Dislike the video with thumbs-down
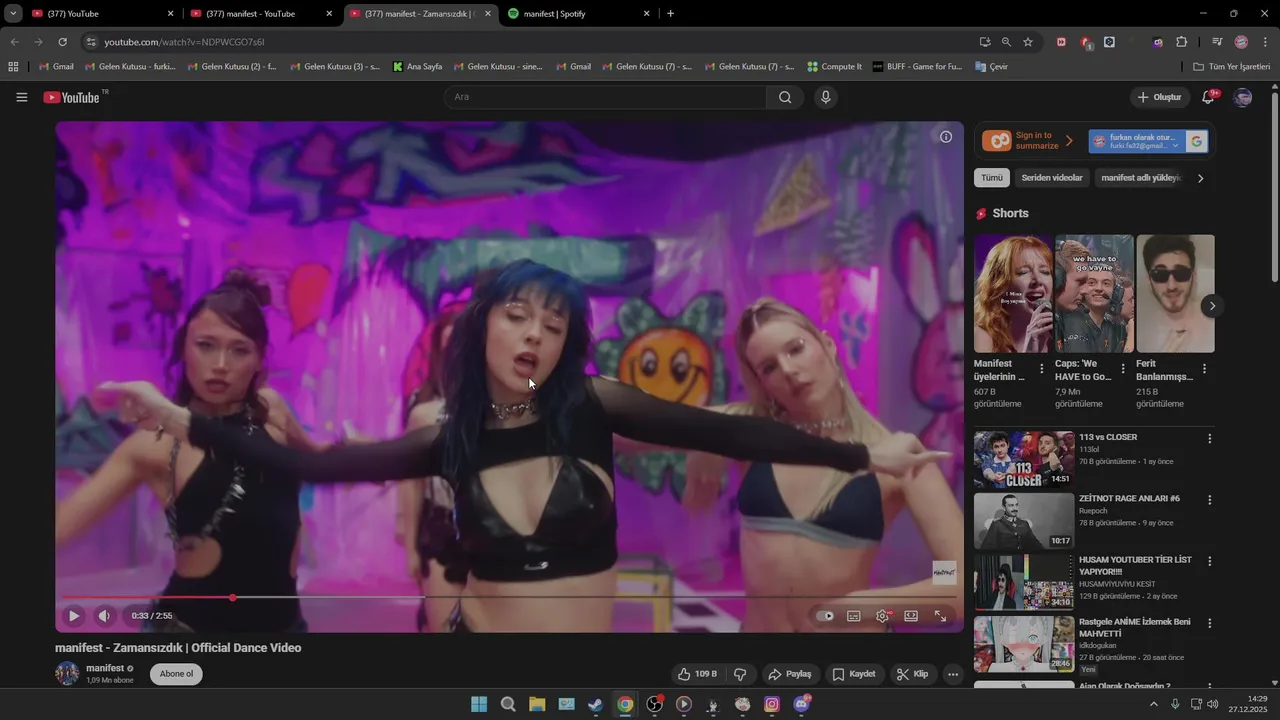1280x720 pixels. (x=740, y=674)
